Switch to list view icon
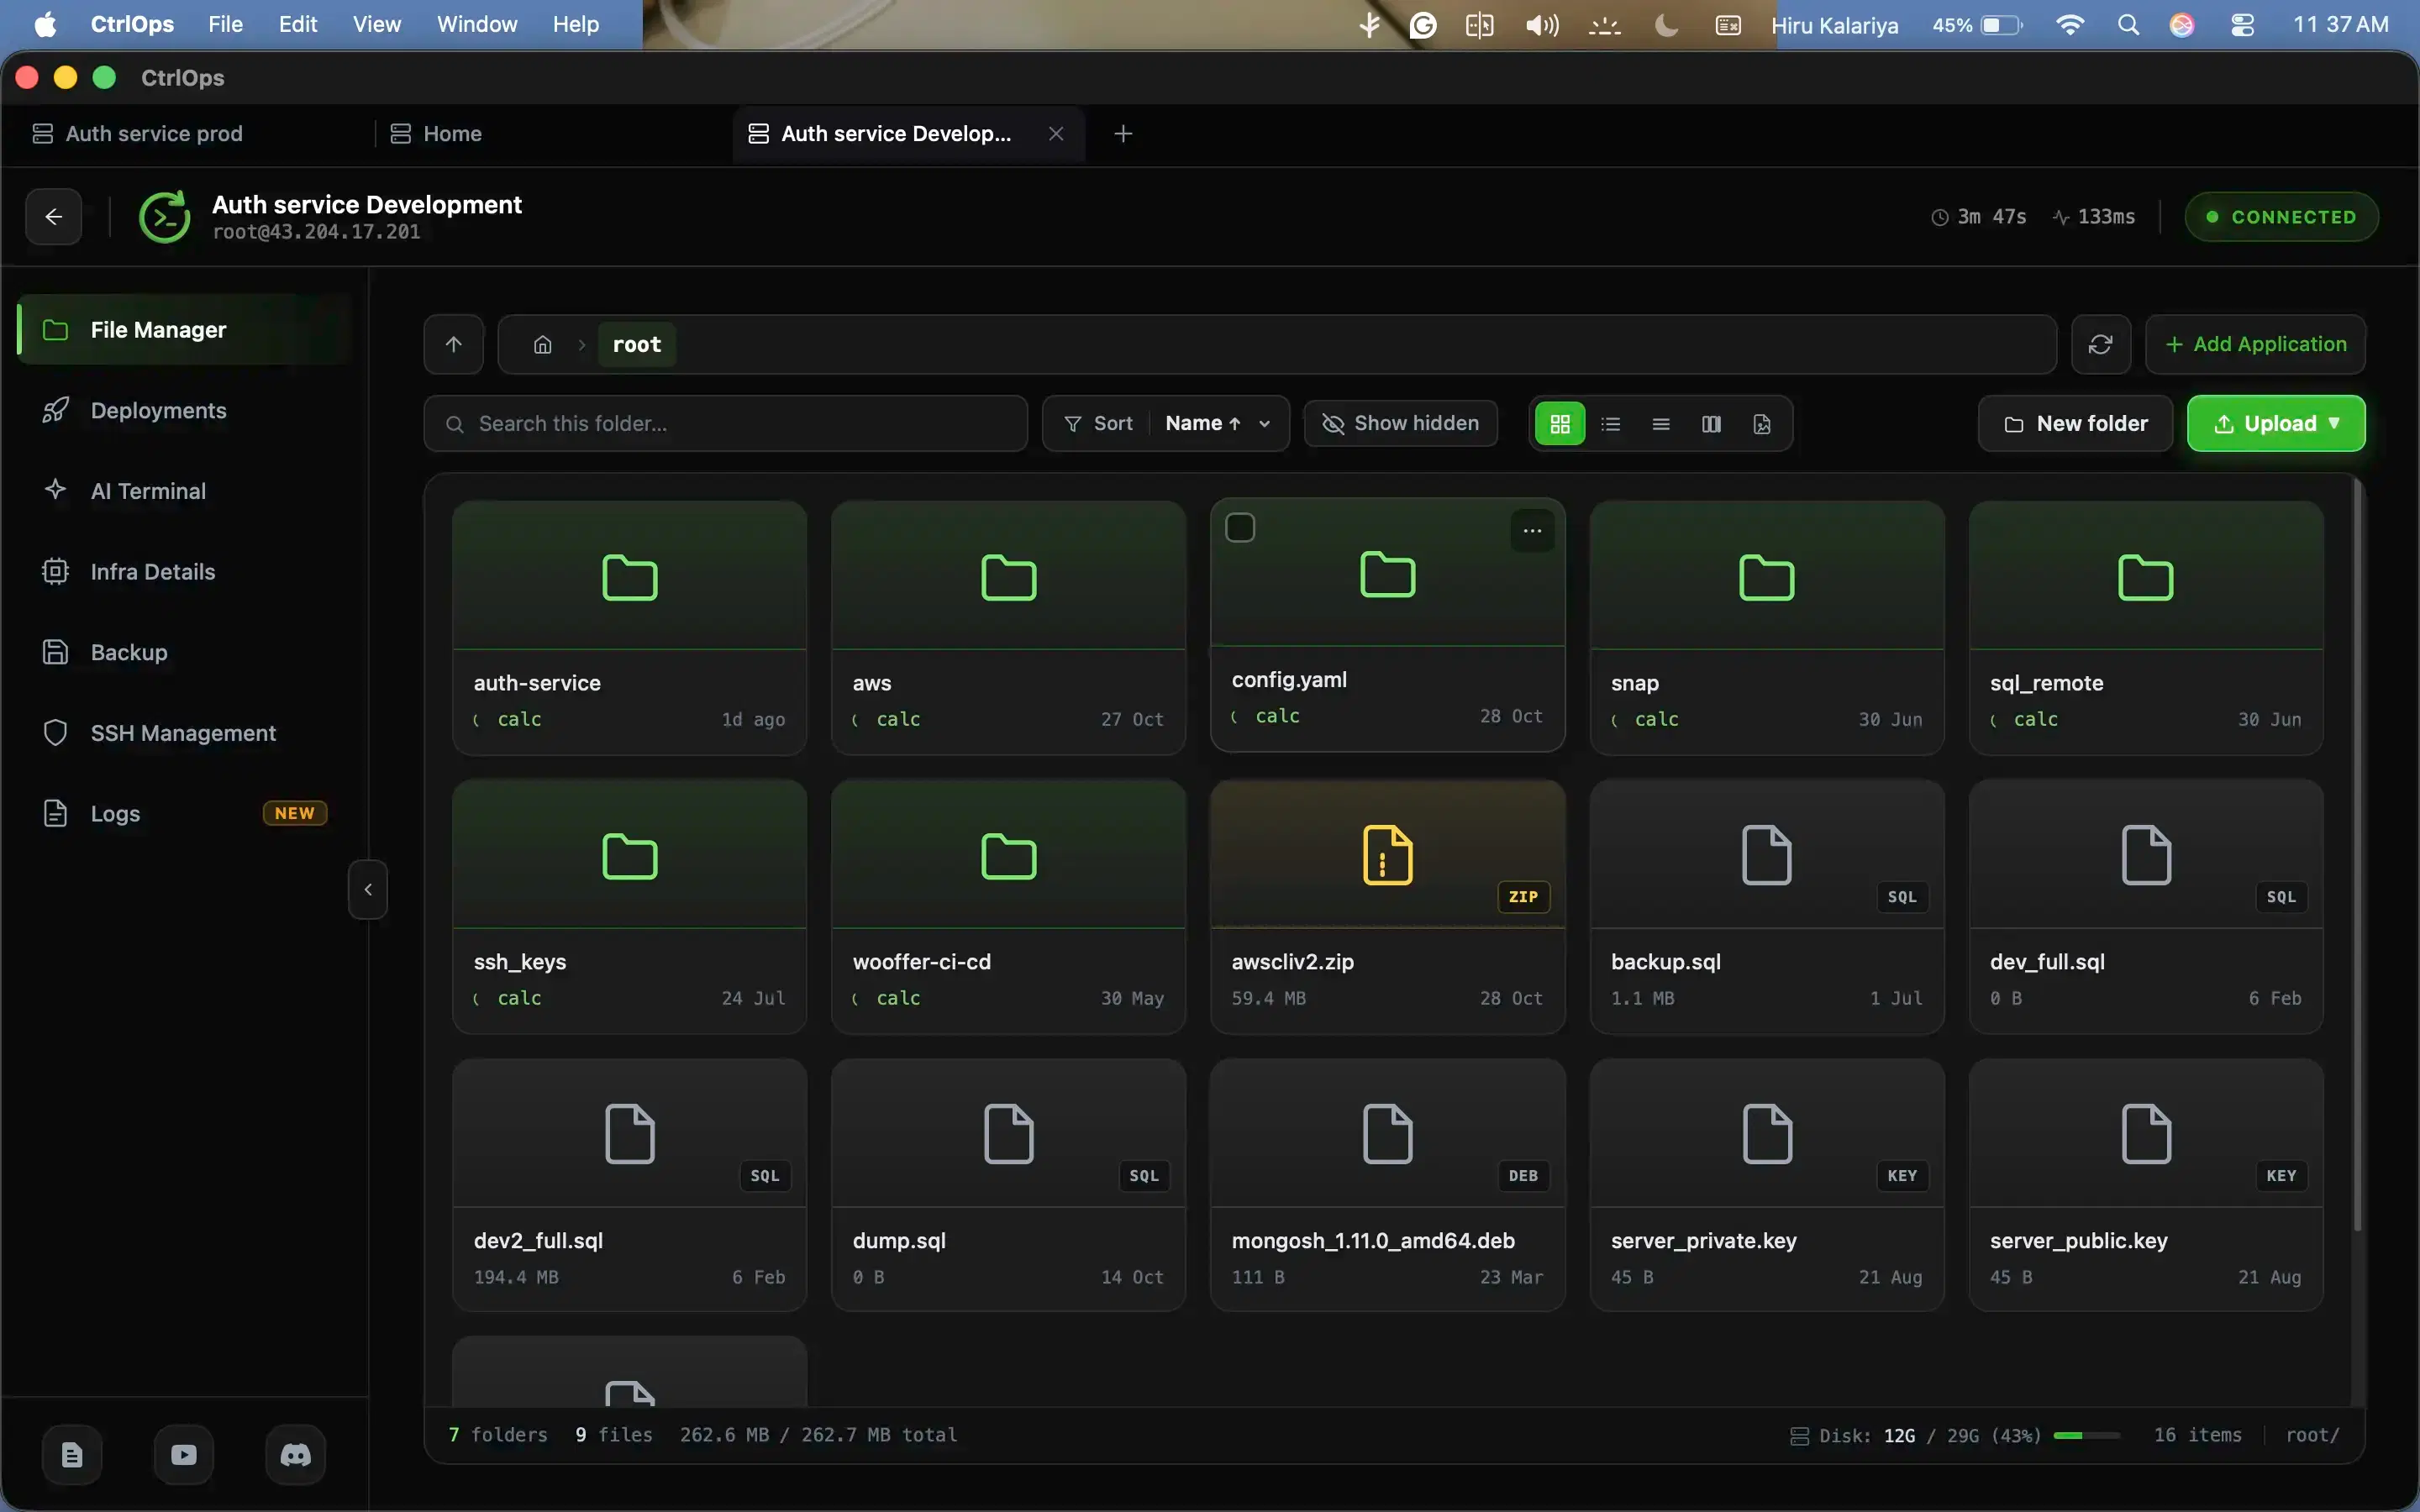 (x=1610, y=424)
